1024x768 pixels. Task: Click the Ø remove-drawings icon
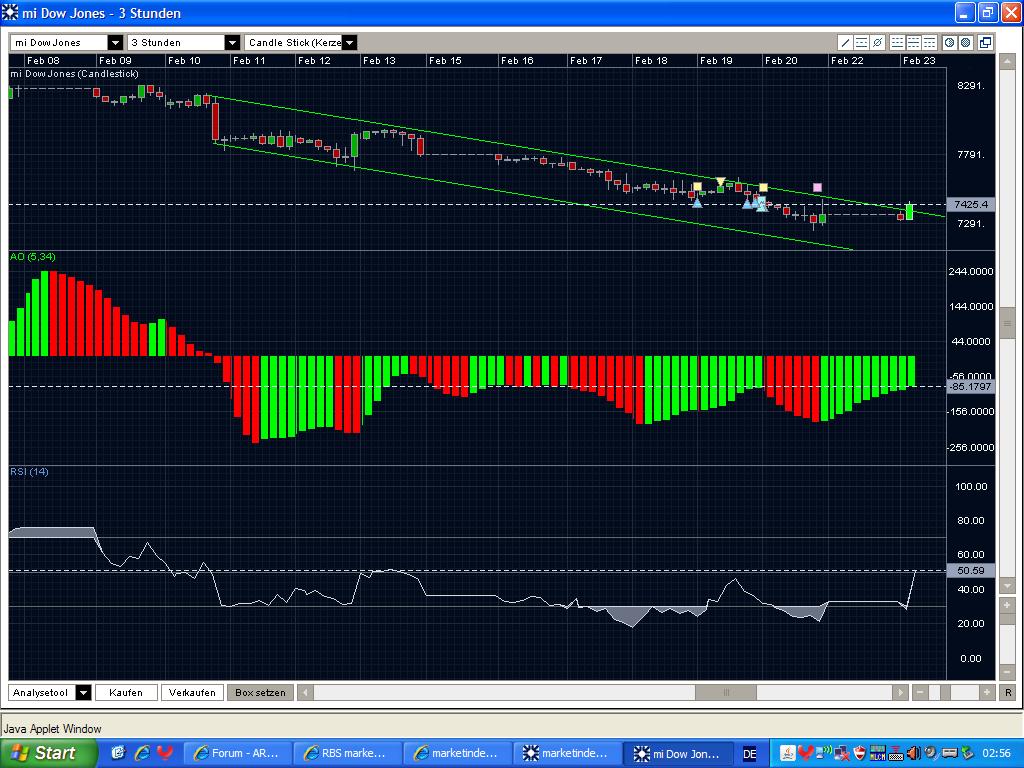coord(877,43)
